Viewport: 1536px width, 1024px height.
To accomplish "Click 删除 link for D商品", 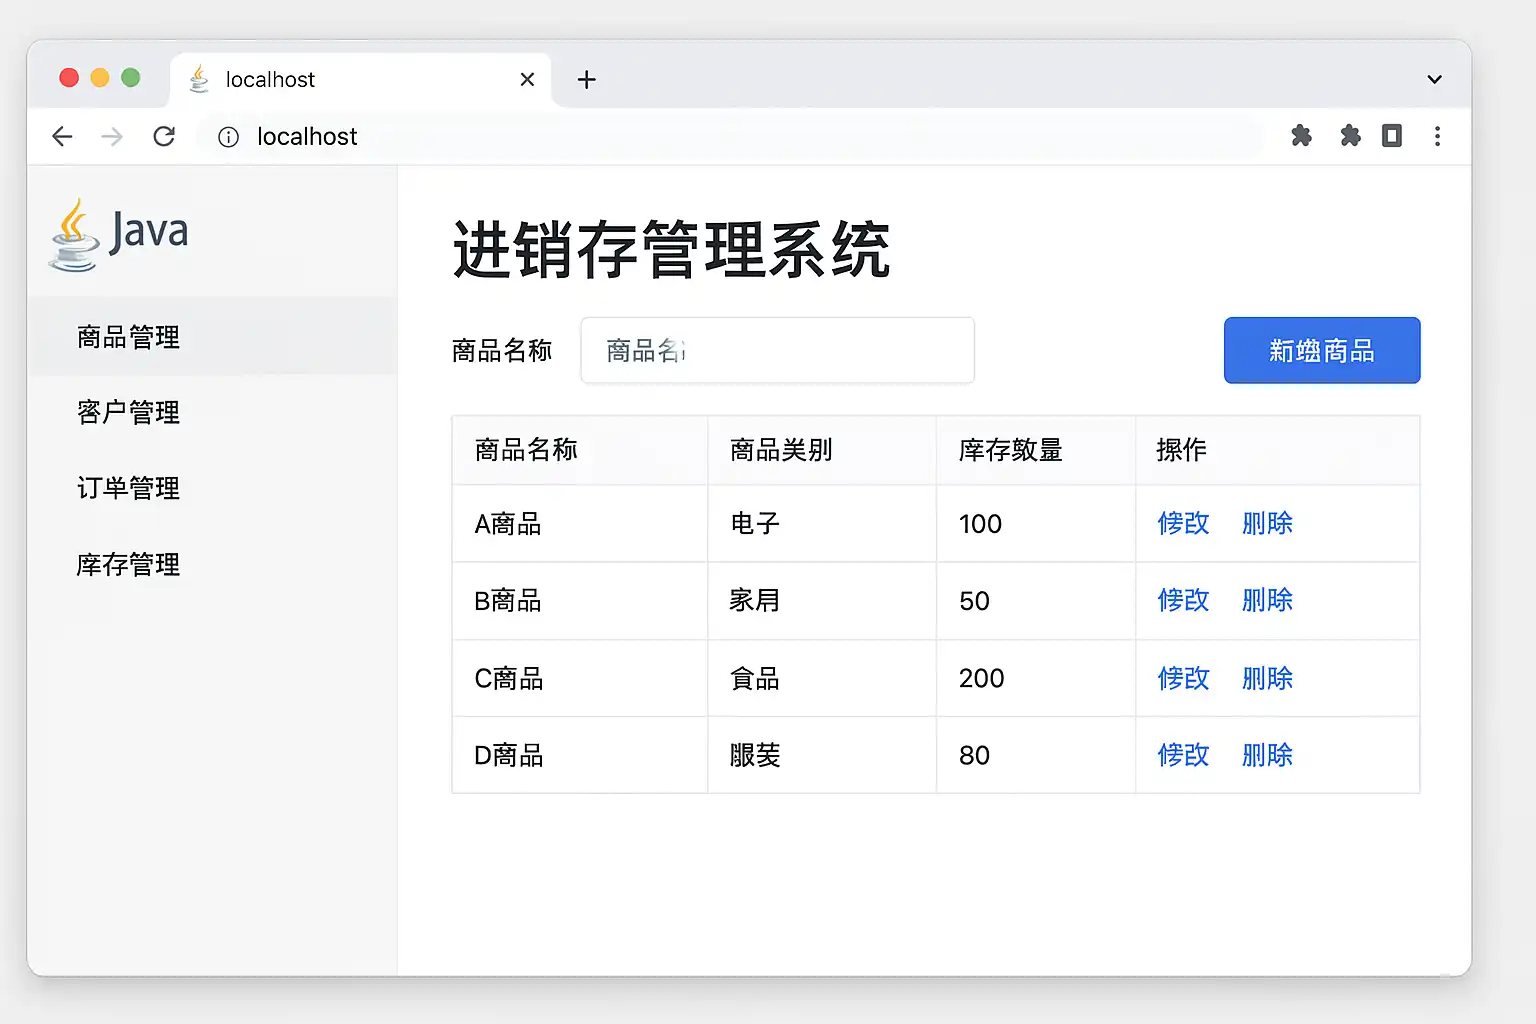I will click(1267, 755).
